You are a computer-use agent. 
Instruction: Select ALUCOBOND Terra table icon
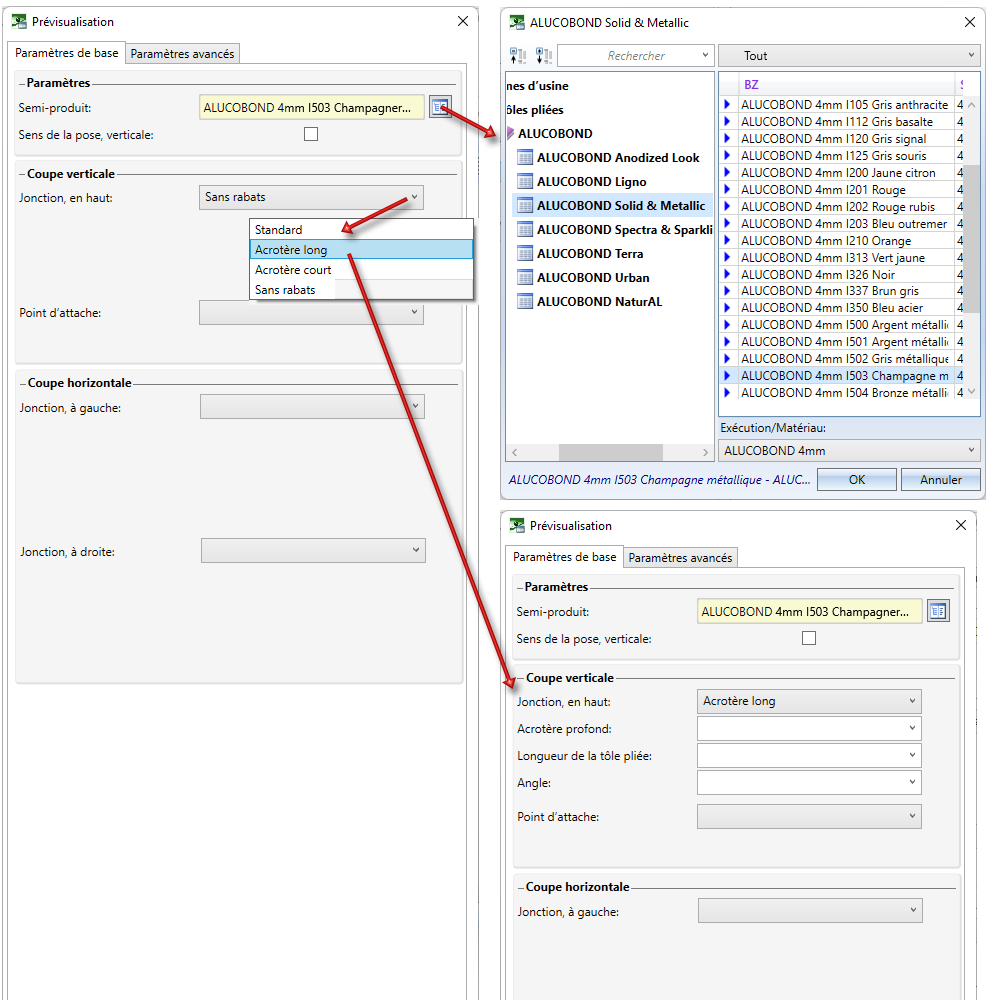[x=525, y=254]
